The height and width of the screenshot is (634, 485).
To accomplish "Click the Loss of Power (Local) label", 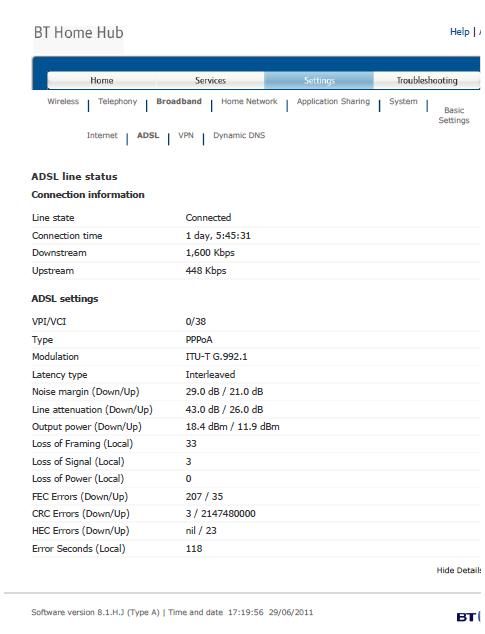I will click(x=78, y=479).
